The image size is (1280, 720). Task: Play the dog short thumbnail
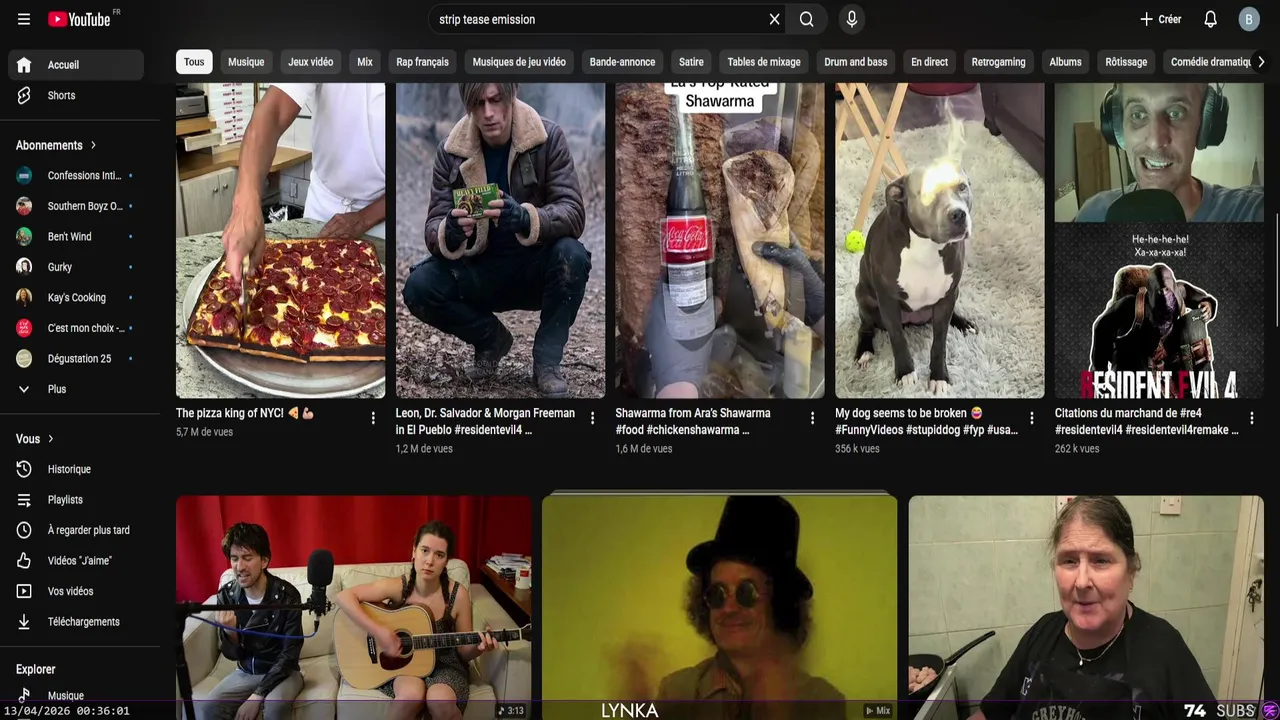940,240
